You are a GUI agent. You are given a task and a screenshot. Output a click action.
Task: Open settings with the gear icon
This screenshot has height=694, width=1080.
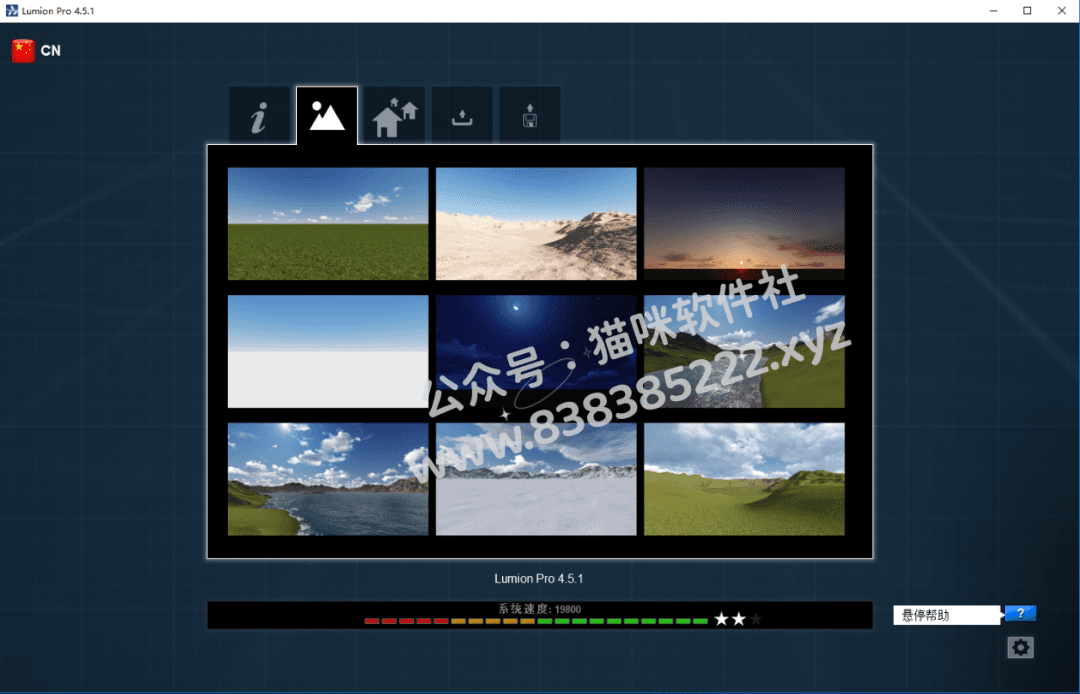(1020, 647)
